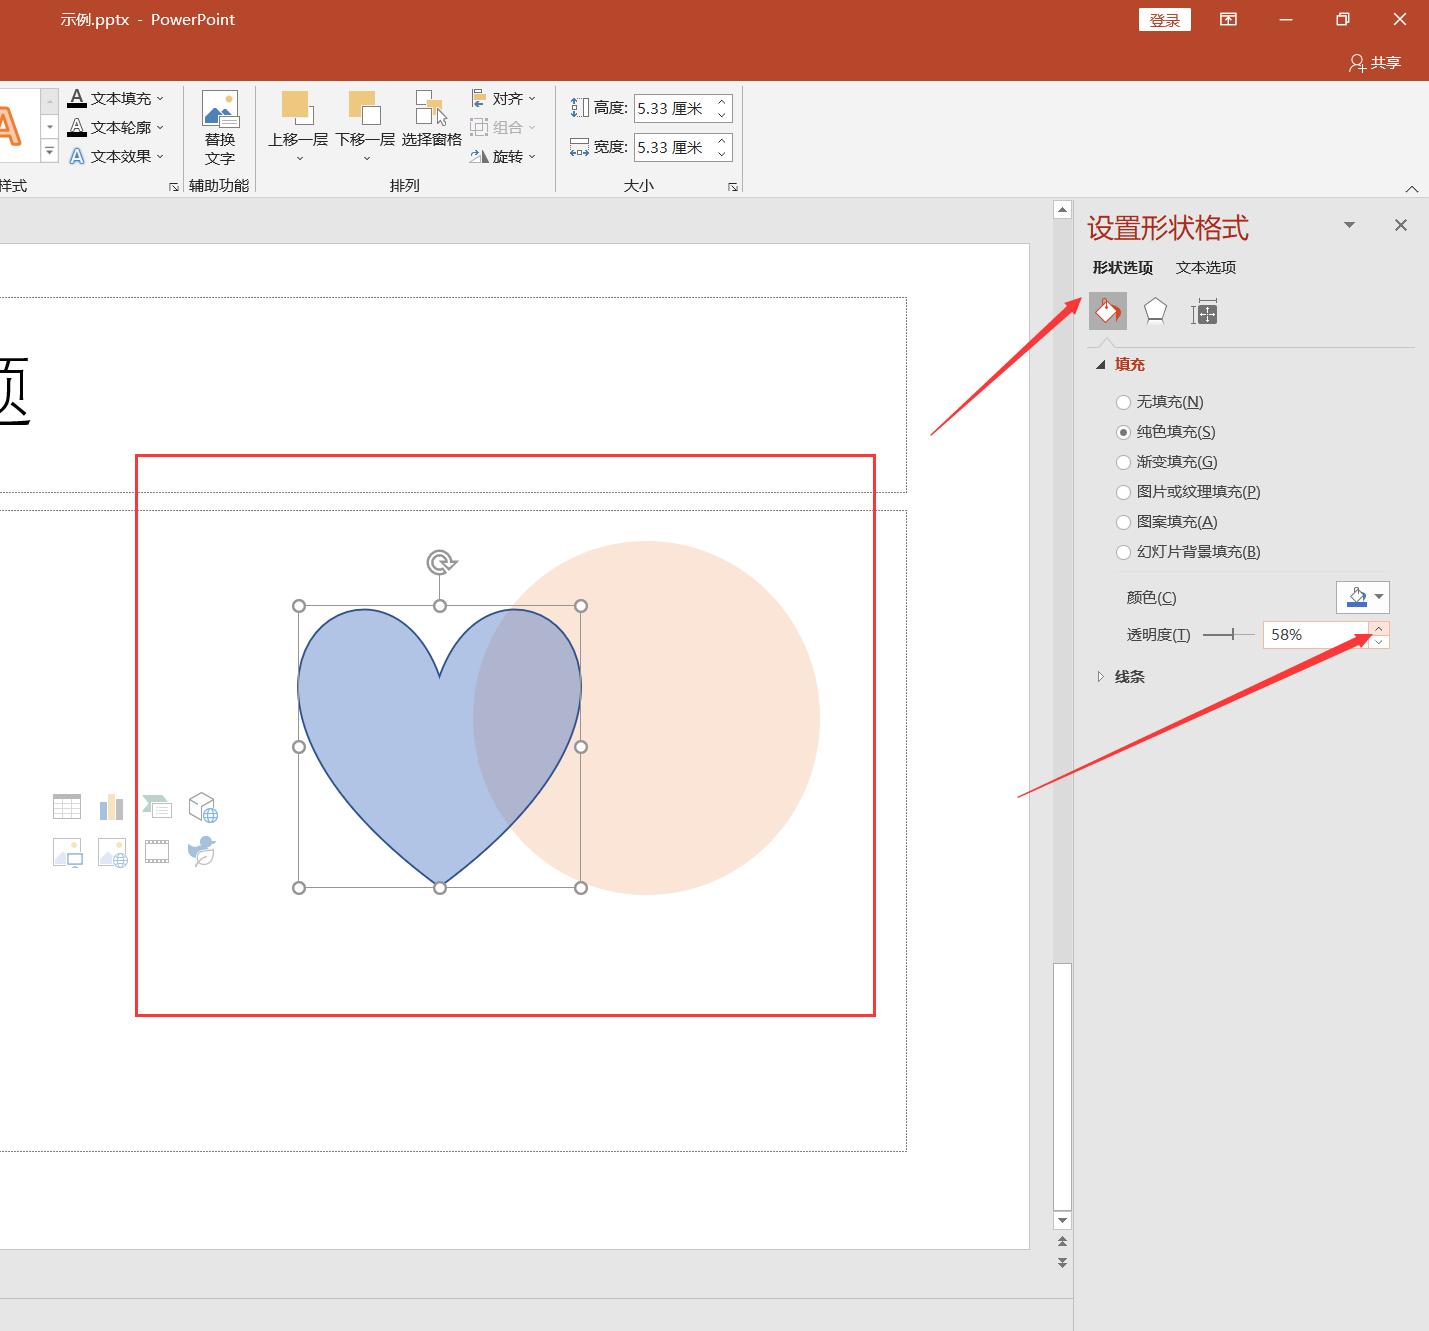
Task: Open the Size & Properties icon
Action: pyautogui.click(x=1204, y=312)
